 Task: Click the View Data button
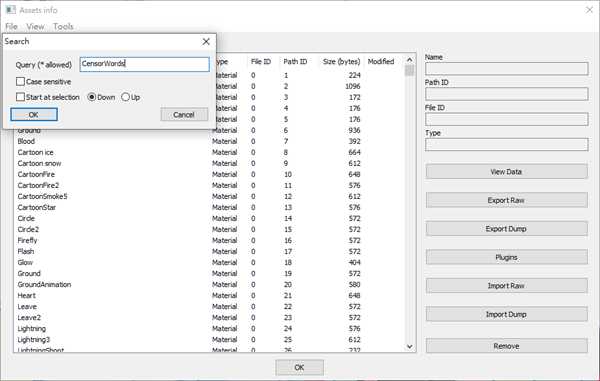coord(506,172)
